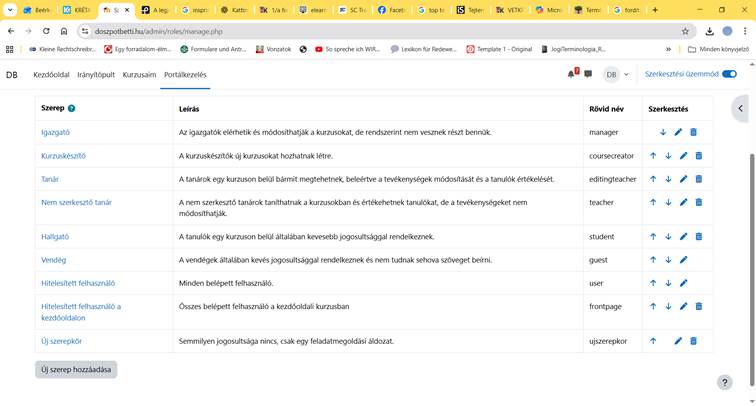Click Új szerep hozzáadása button
The image size is (756, 406).
click(x=76, y=369)
